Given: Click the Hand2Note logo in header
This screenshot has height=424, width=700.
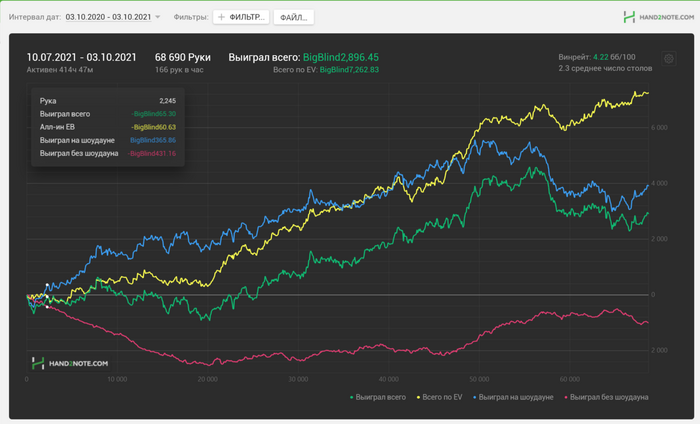Looking at the screenshot, I should pos(658,17).
